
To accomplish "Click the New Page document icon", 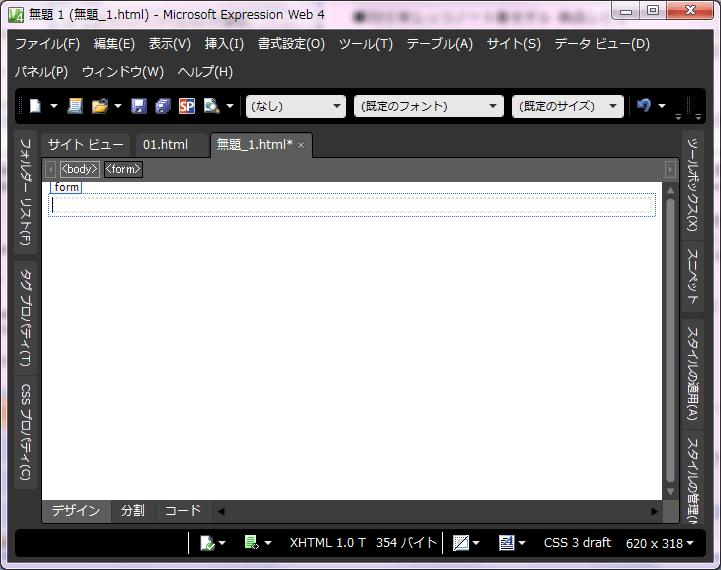I will [x=35, y=106].
